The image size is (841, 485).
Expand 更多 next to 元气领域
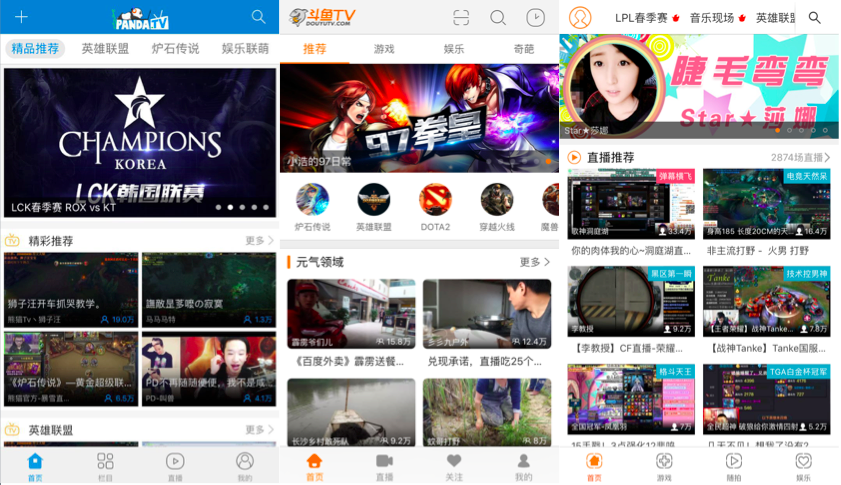click(535, 262)
